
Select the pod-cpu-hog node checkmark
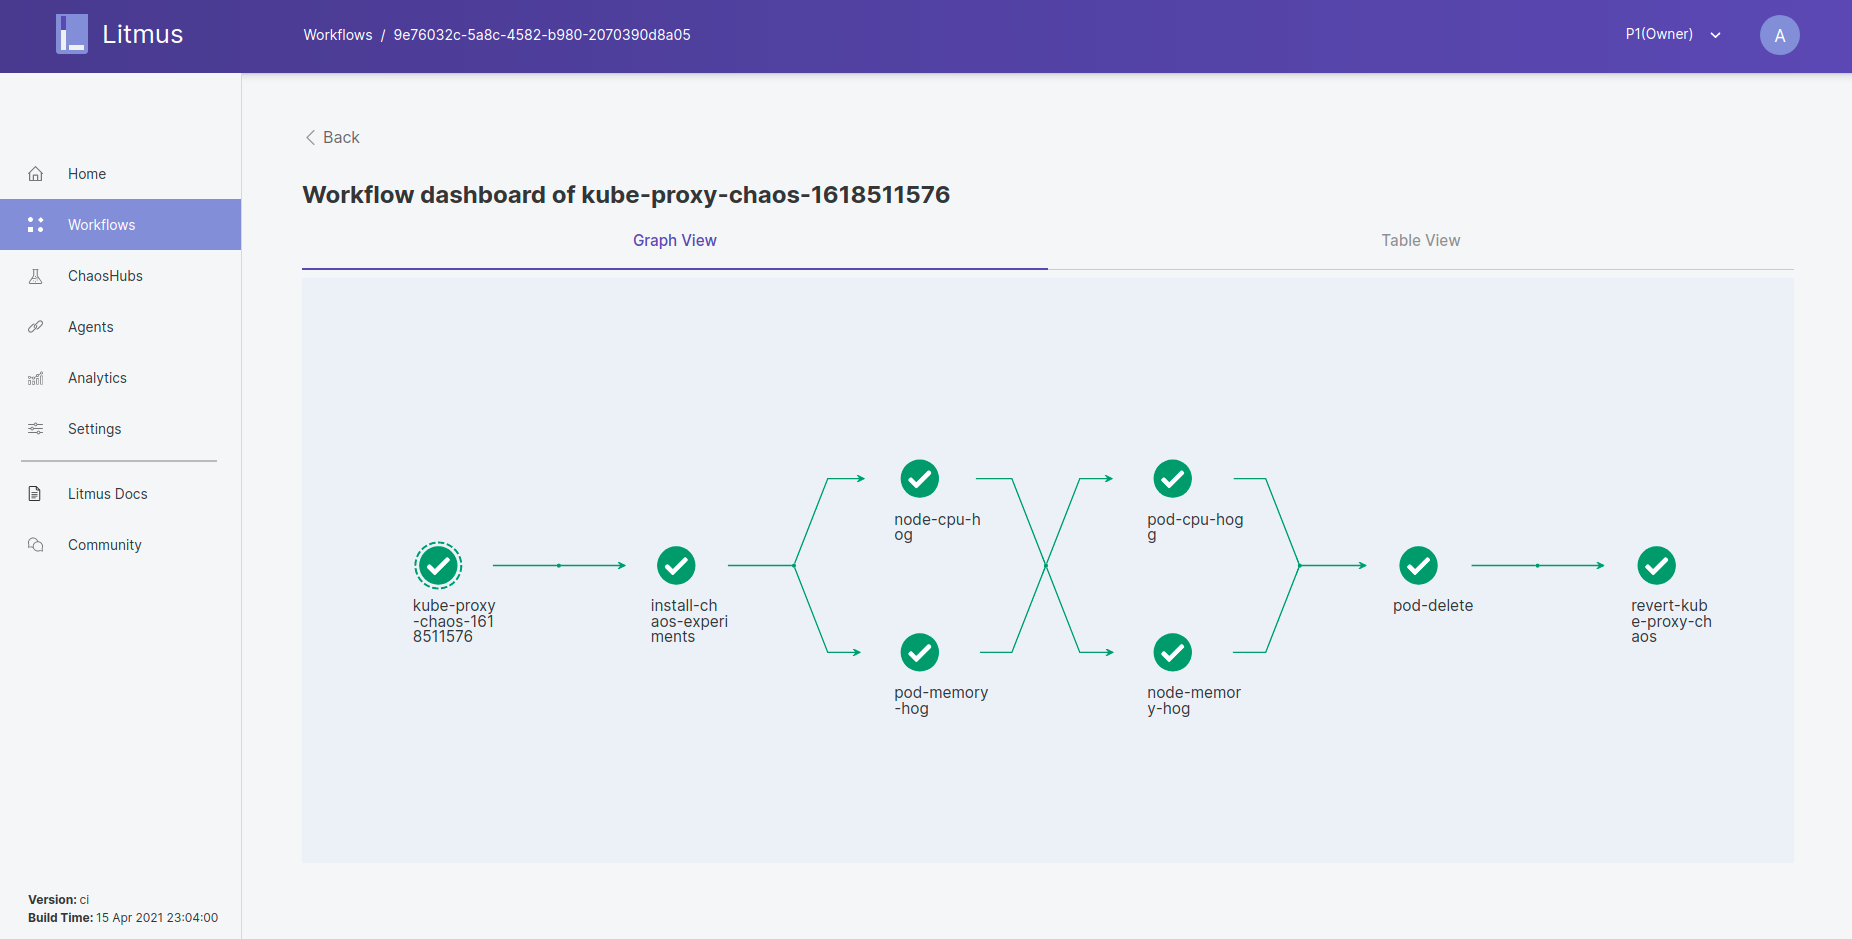pyautogui.click(x=1173, y=479)
